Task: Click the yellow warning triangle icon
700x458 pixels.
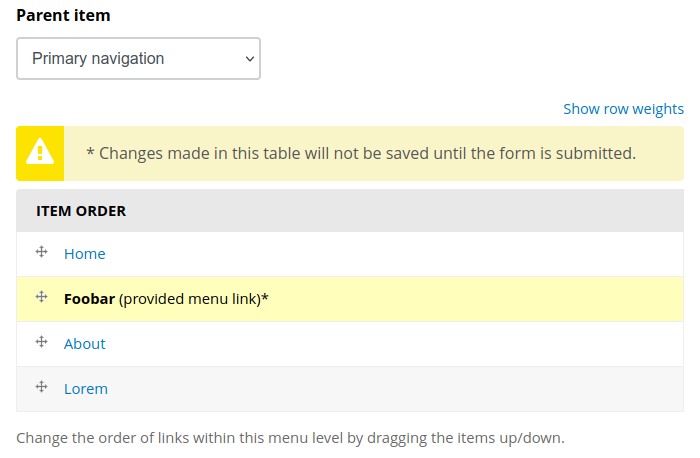Action: pyautogui.click(x=40, y=152)
